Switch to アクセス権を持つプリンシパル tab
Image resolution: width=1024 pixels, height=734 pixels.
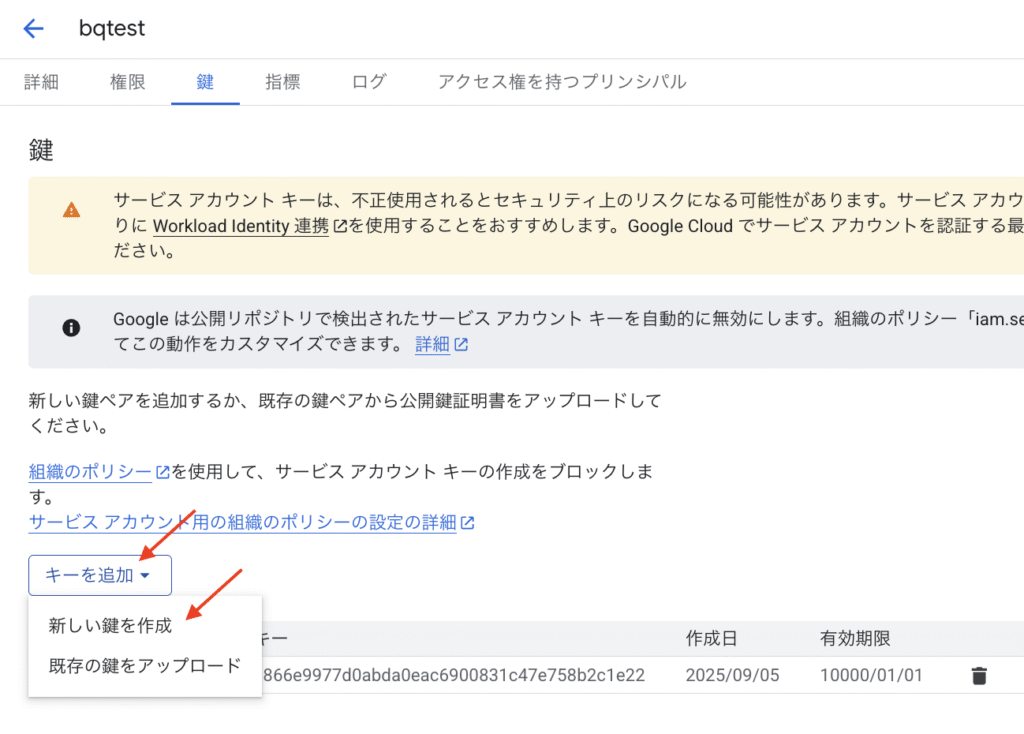coord(562,82)
